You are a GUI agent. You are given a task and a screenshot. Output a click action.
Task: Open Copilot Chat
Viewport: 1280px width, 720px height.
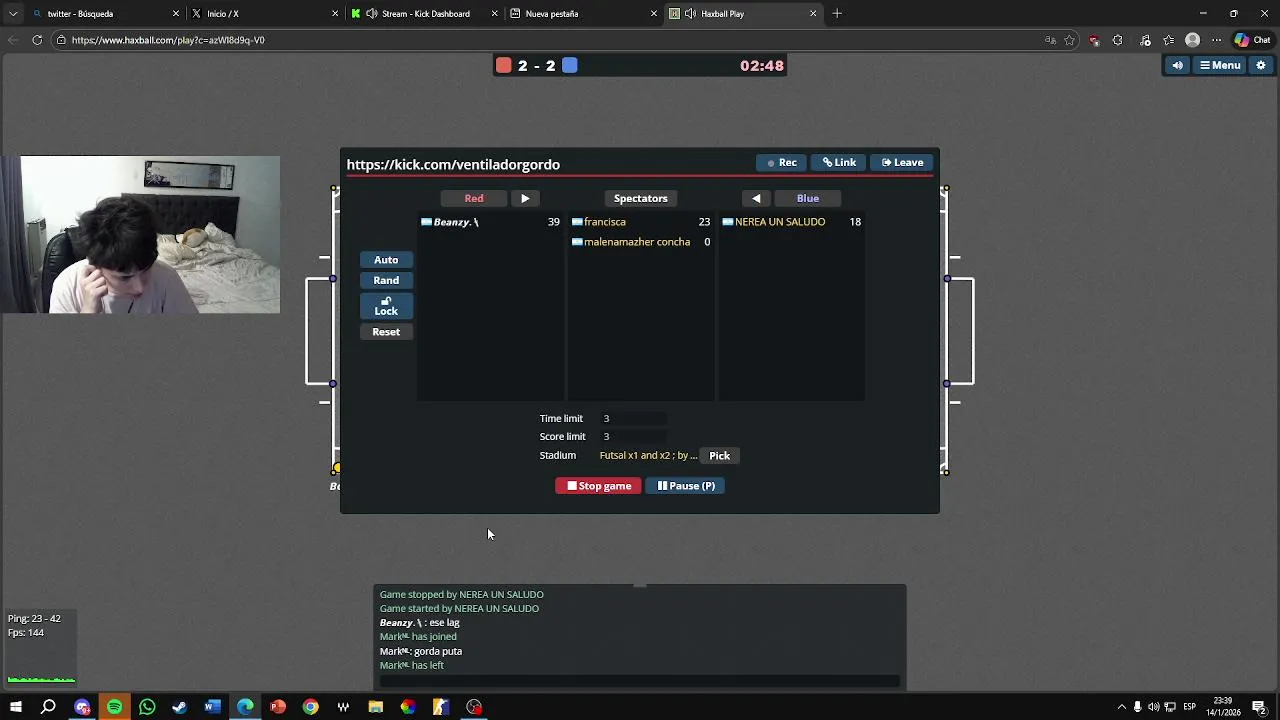pyautogui.click(x=1253, y=40)
